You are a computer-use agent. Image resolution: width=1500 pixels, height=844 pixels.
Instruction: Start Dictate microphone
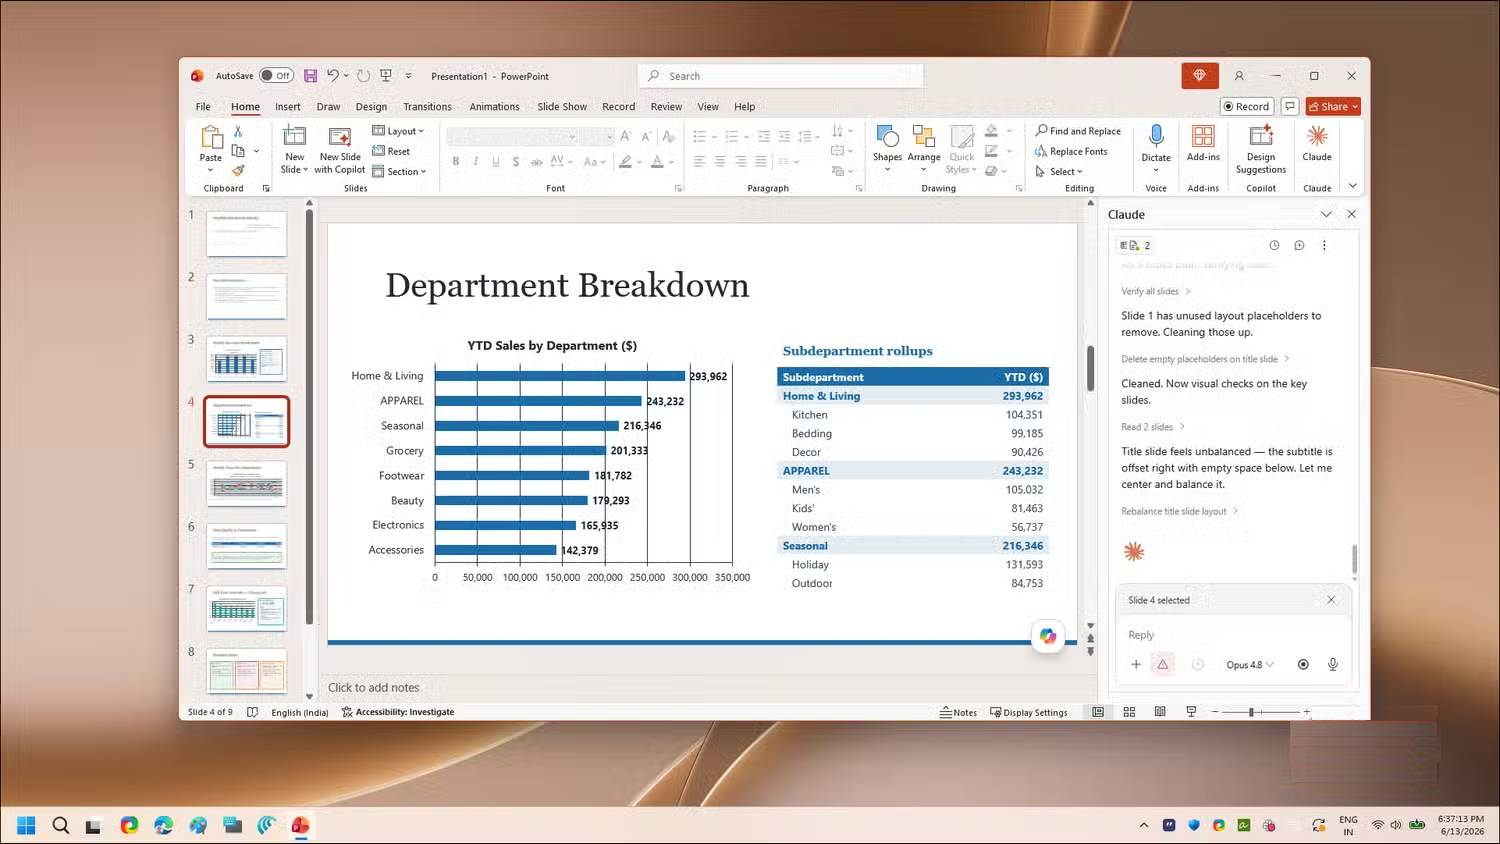[1156, 149]
